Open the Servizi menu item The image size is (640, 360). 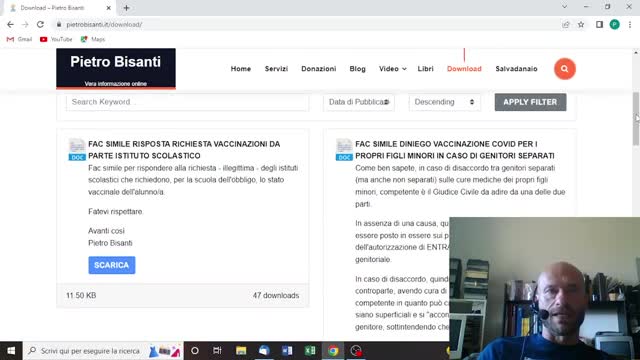(x=276, y=69)
